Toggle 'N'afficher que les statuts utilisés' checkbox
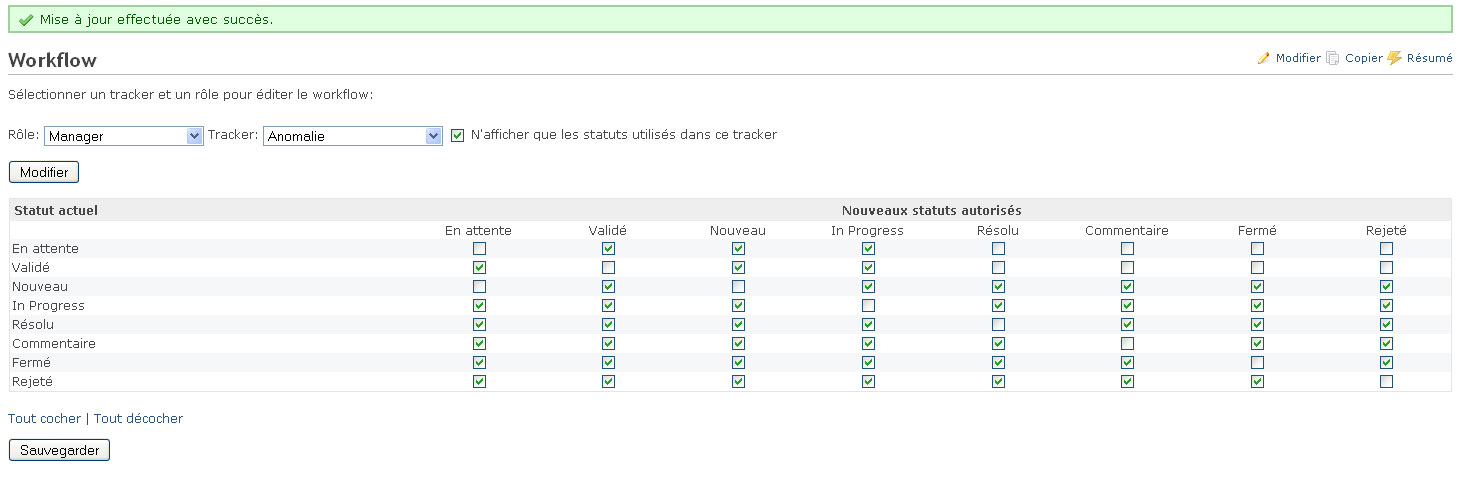This screenshot has height=480, width=1462. pos(458,135)
